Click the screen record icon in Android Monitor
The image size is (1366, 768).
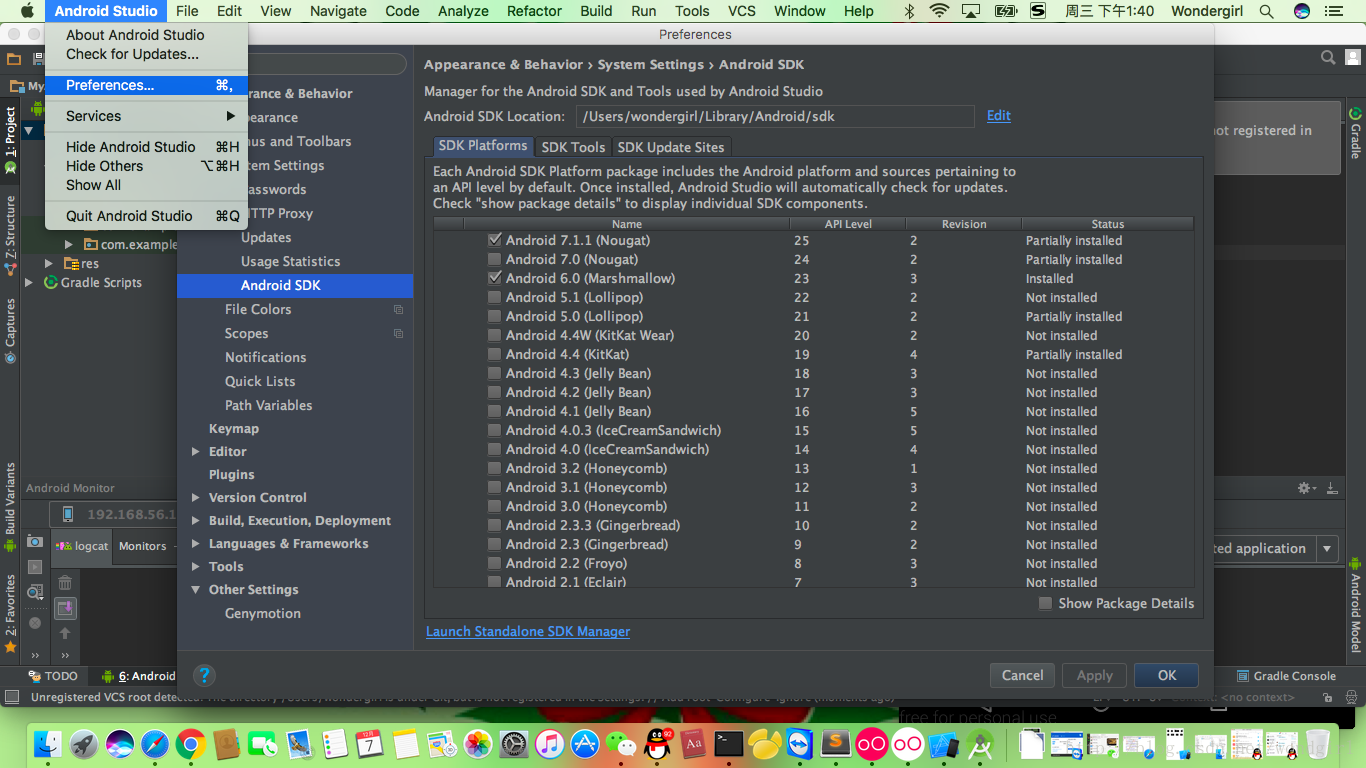coord(35,567)
